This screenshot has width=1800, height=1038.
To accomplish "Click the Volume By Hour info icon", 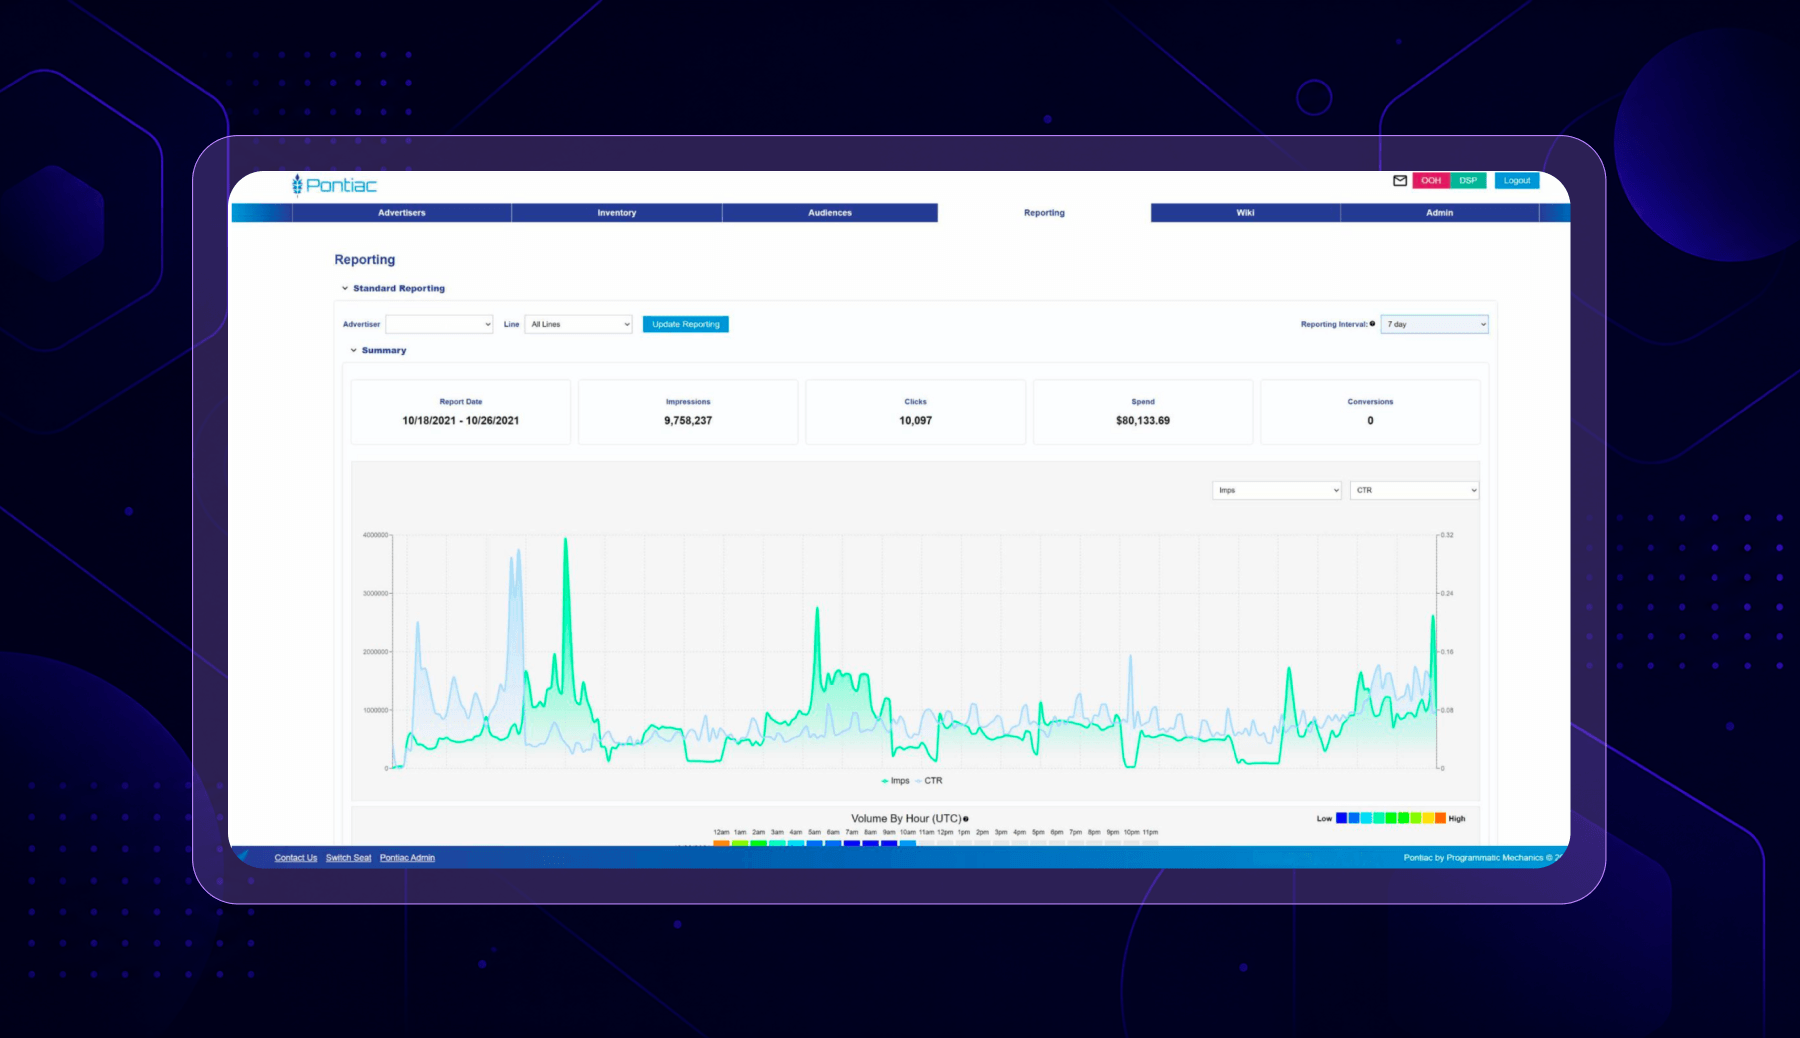I will (x=966, y=819).
